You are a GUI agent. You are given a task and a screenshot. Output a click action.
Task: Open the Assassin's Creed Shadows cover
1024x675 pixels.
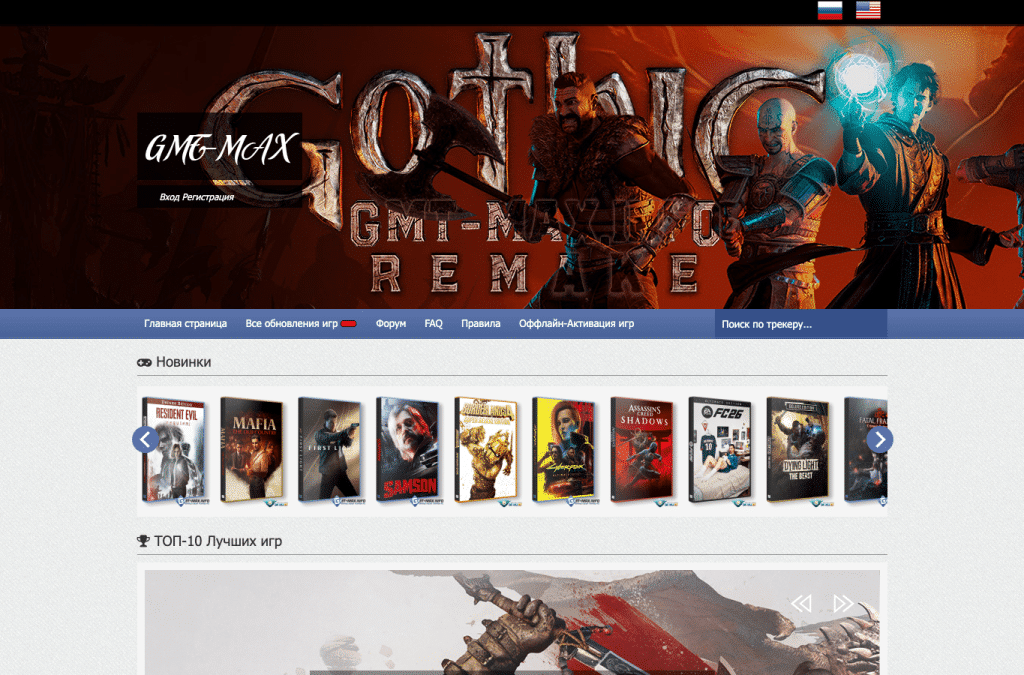point(643,450)
